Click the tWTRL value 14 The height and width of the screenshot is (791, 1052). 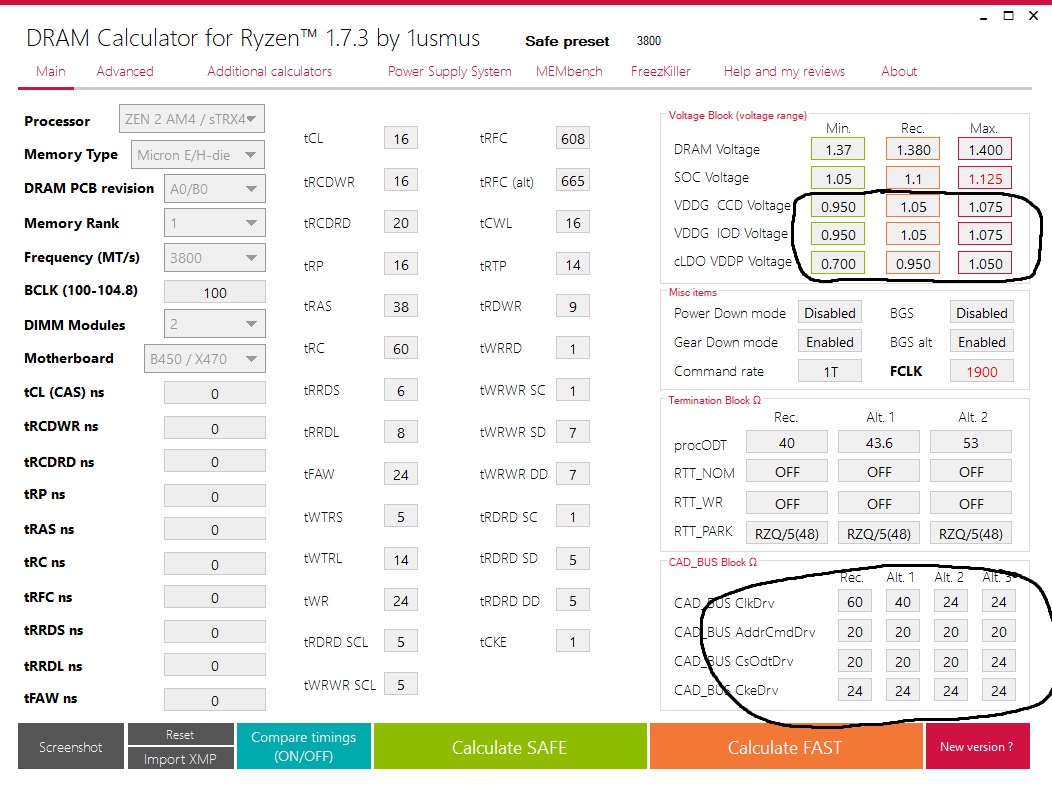[x=401, y=559]
